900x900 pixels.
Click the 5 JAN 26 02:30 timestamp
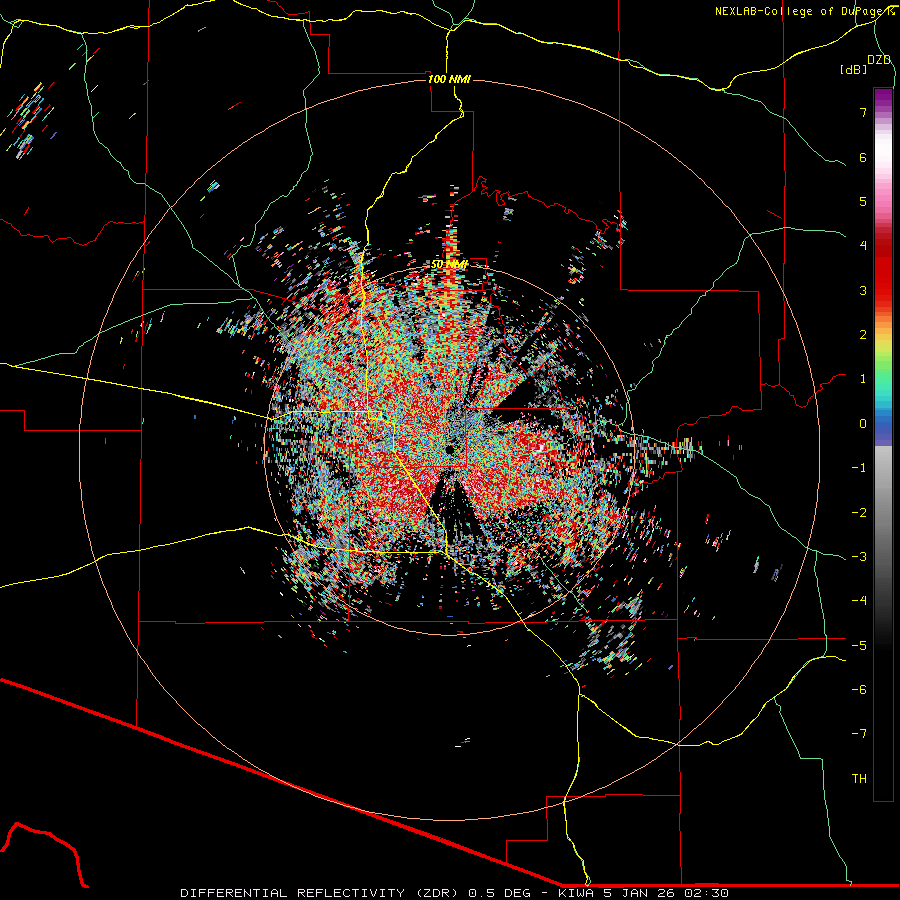pyautogui.click(x=665, y=893)
